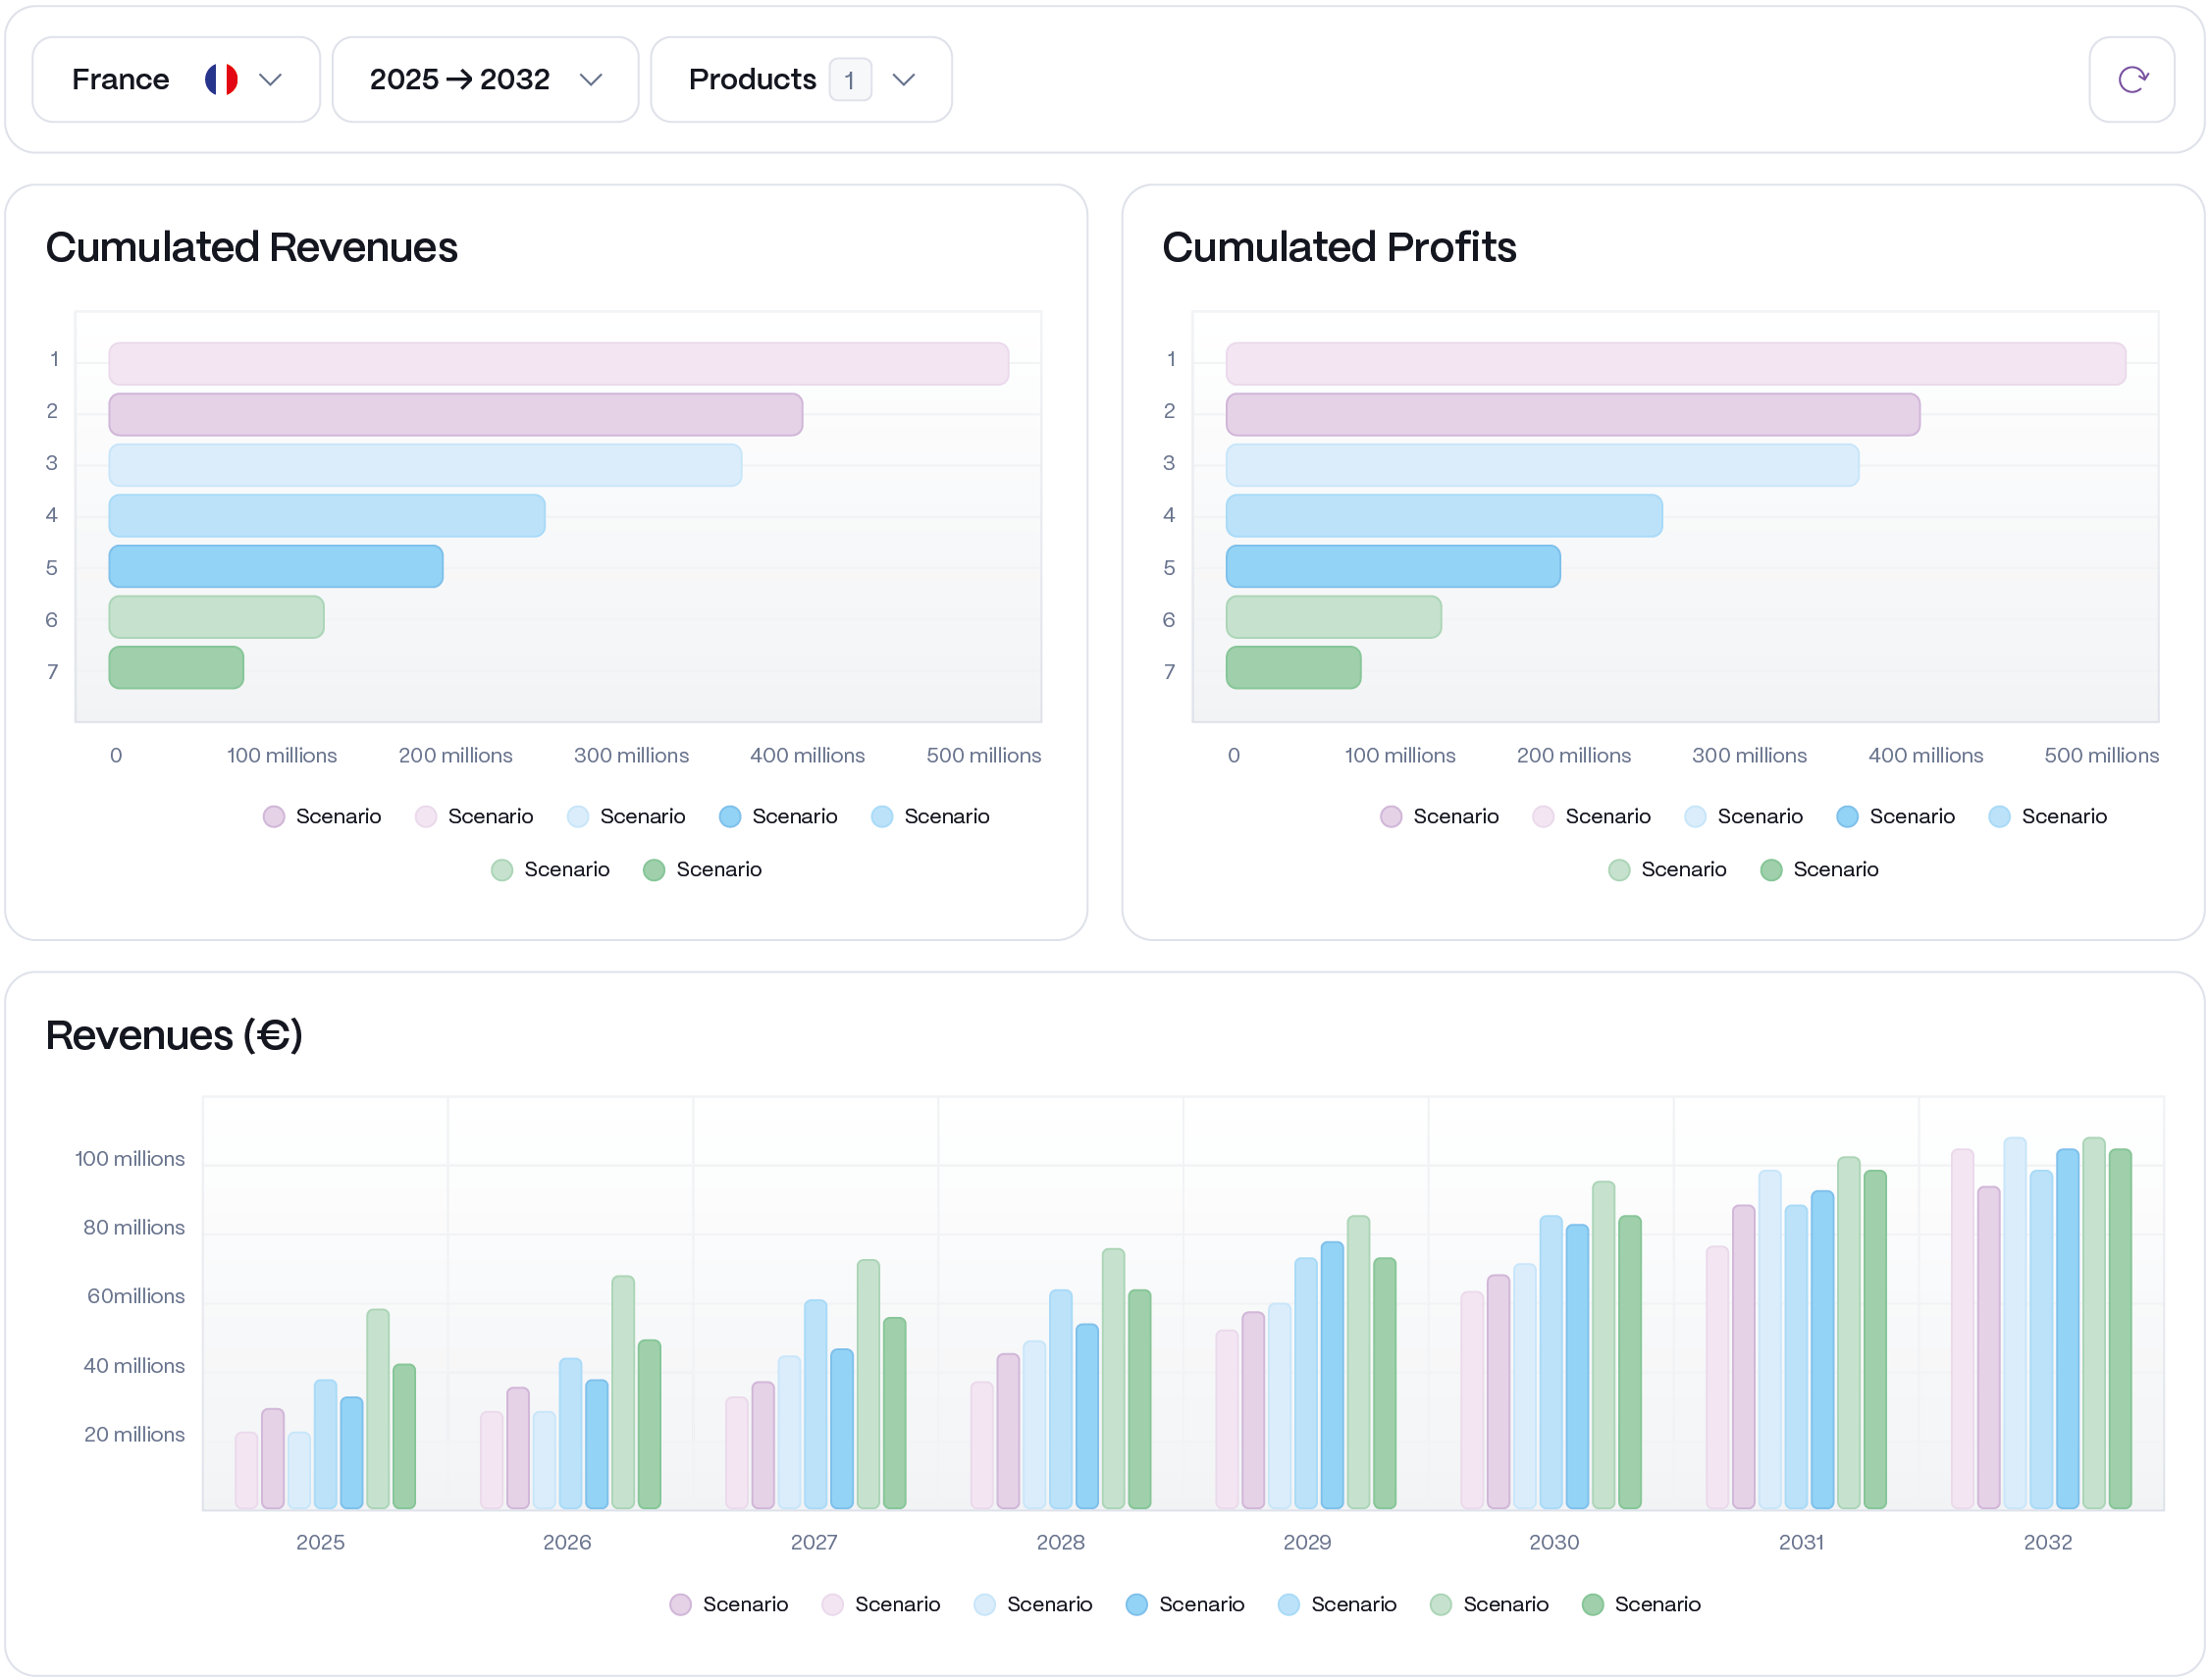
Task: Click the pink Scenario legend dot under Cumulated Revenues
Action: [427, 816]
